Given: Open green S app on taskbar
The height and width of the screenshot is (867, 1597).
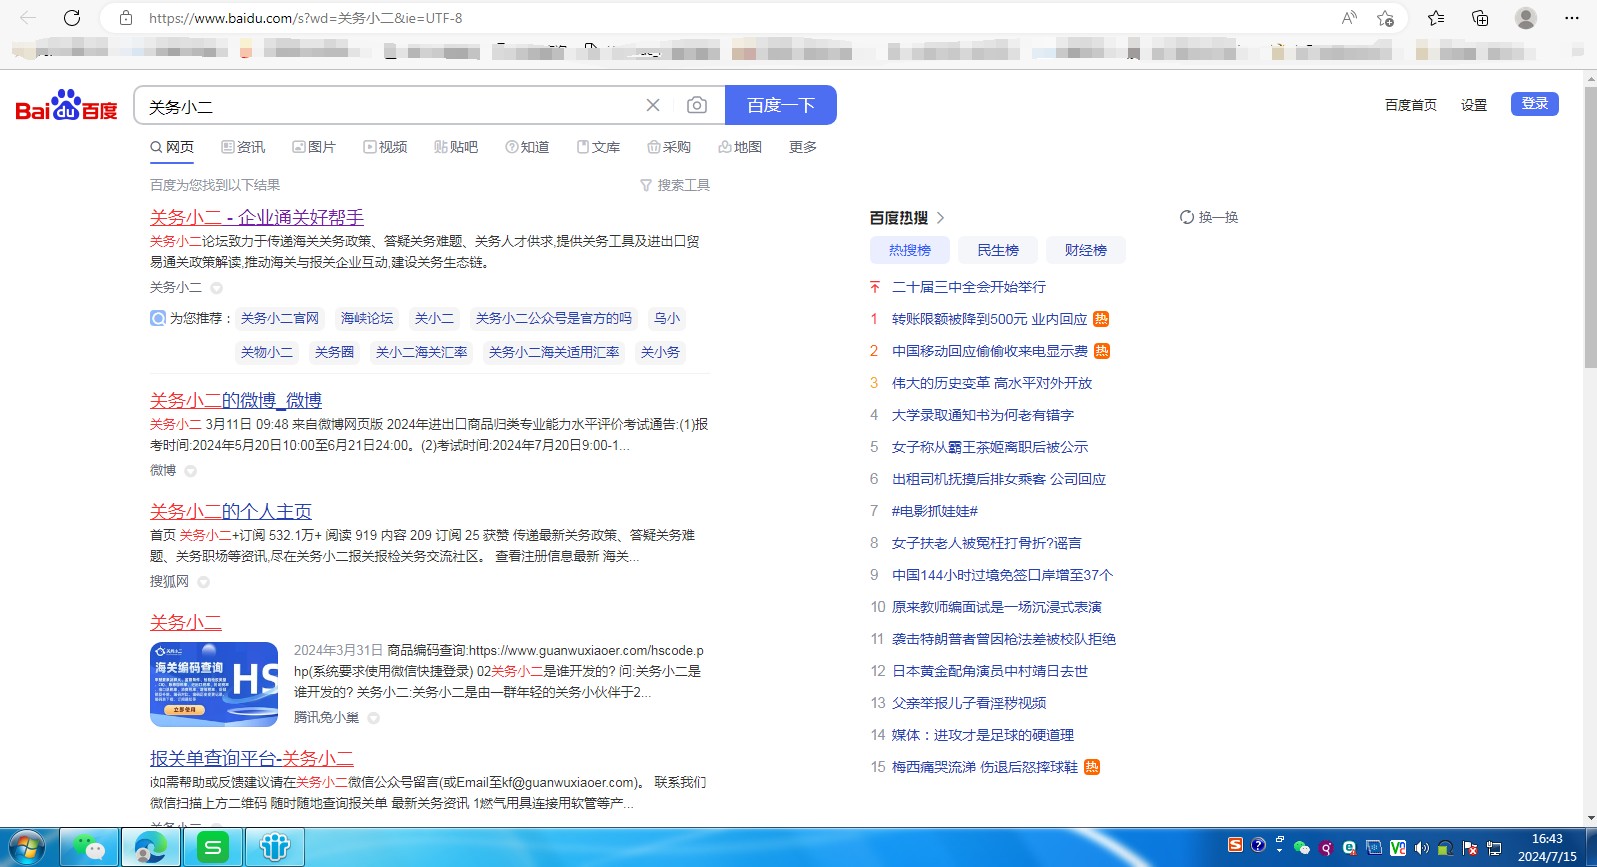Looking at the screenshot, I should [x=212, y=848].
